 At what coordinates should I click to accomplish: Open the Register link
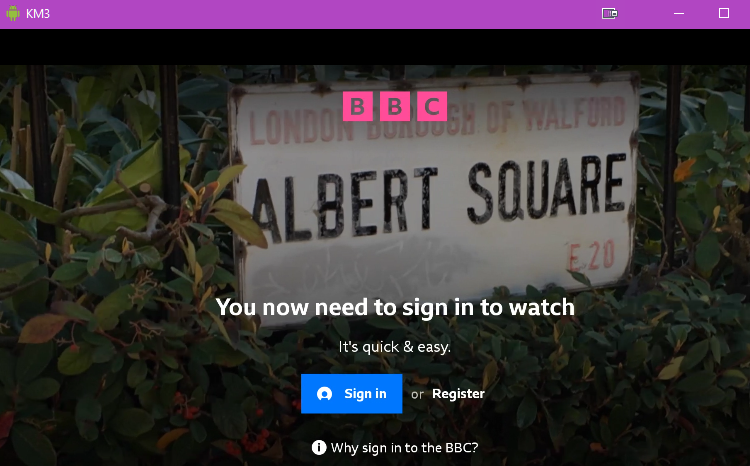tap(458, 394)
